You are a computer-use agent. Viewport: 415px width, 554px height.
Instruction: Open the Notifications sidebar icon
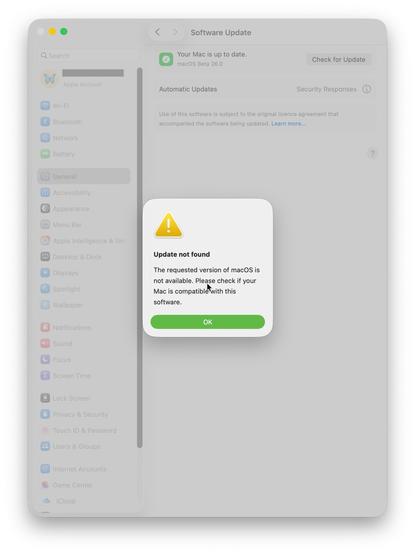pos(45,327)
